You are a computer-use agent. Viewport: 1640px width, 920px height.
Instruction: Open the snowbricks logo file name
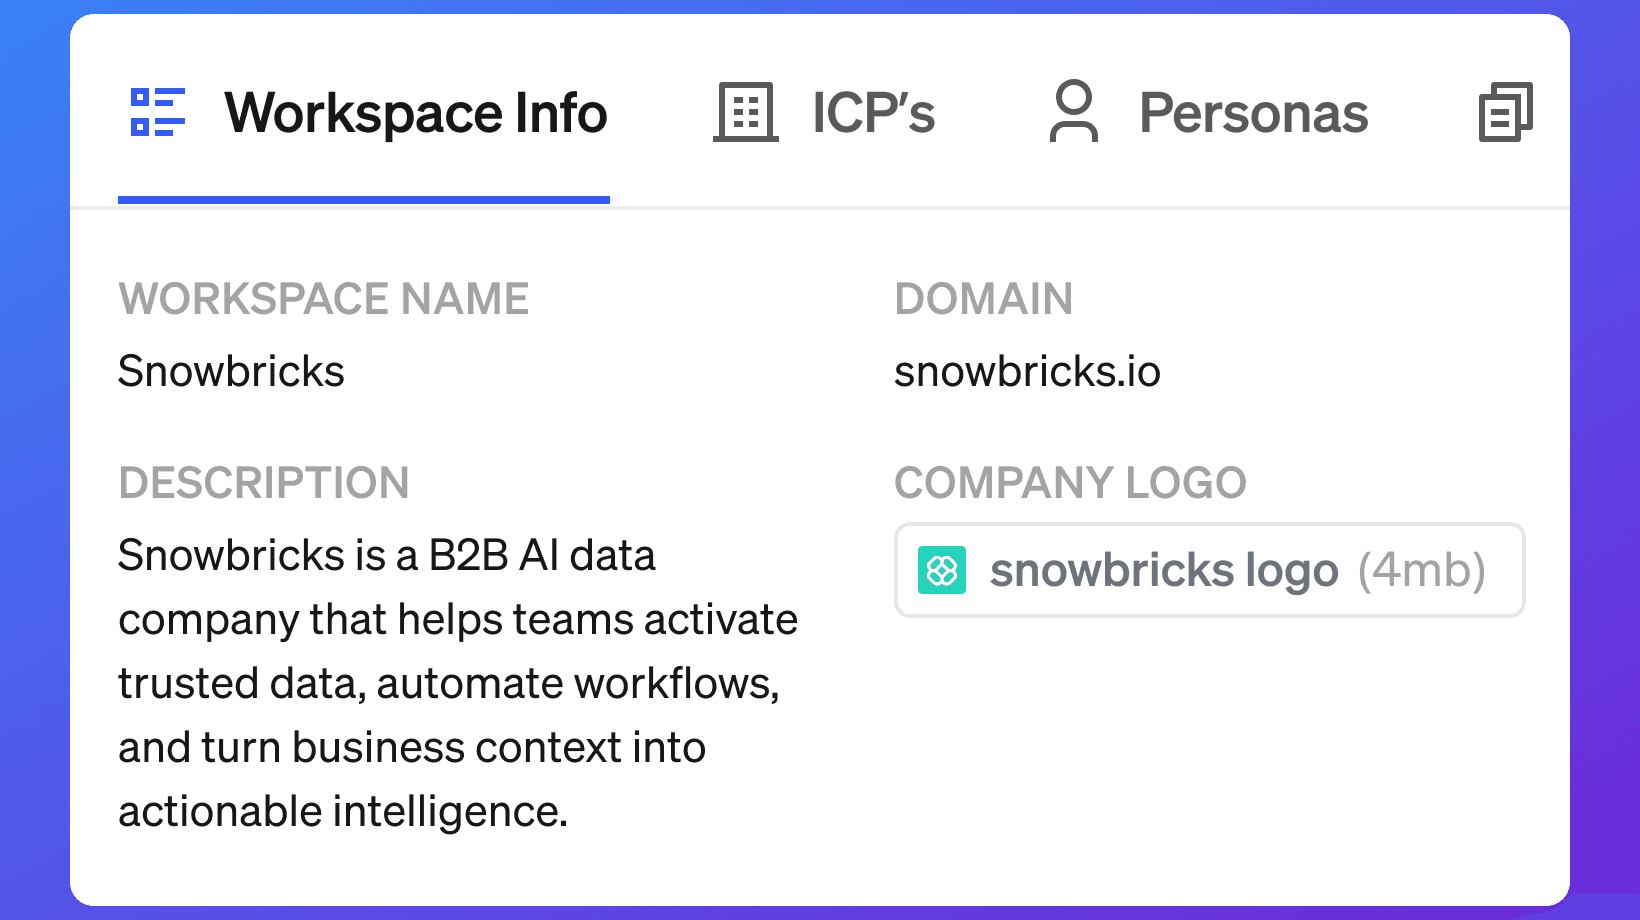point(1164,570)
